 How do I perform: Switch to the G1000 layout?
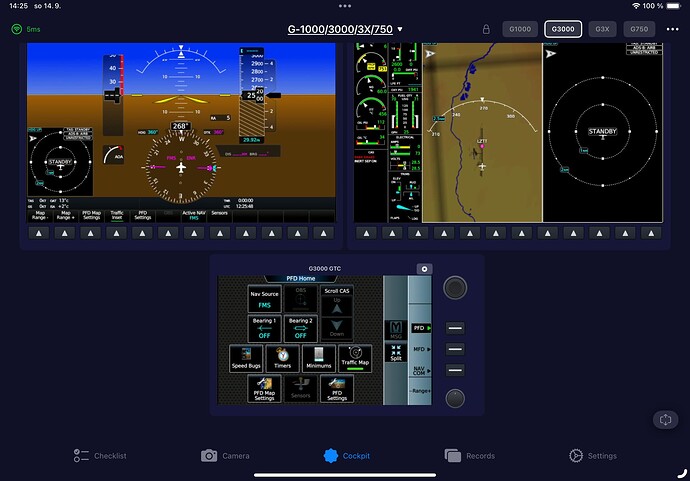click(520, 29)
